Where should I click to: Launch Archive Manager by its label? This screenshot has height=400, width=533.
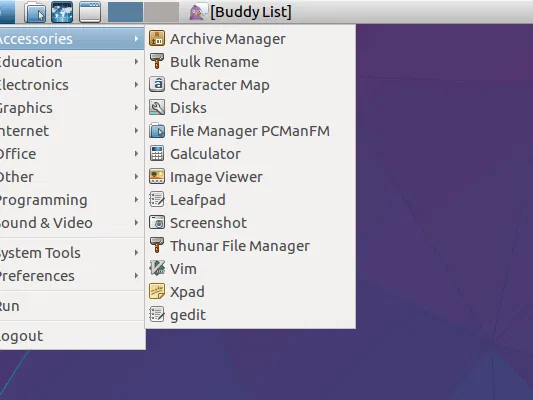pos(228,39)
